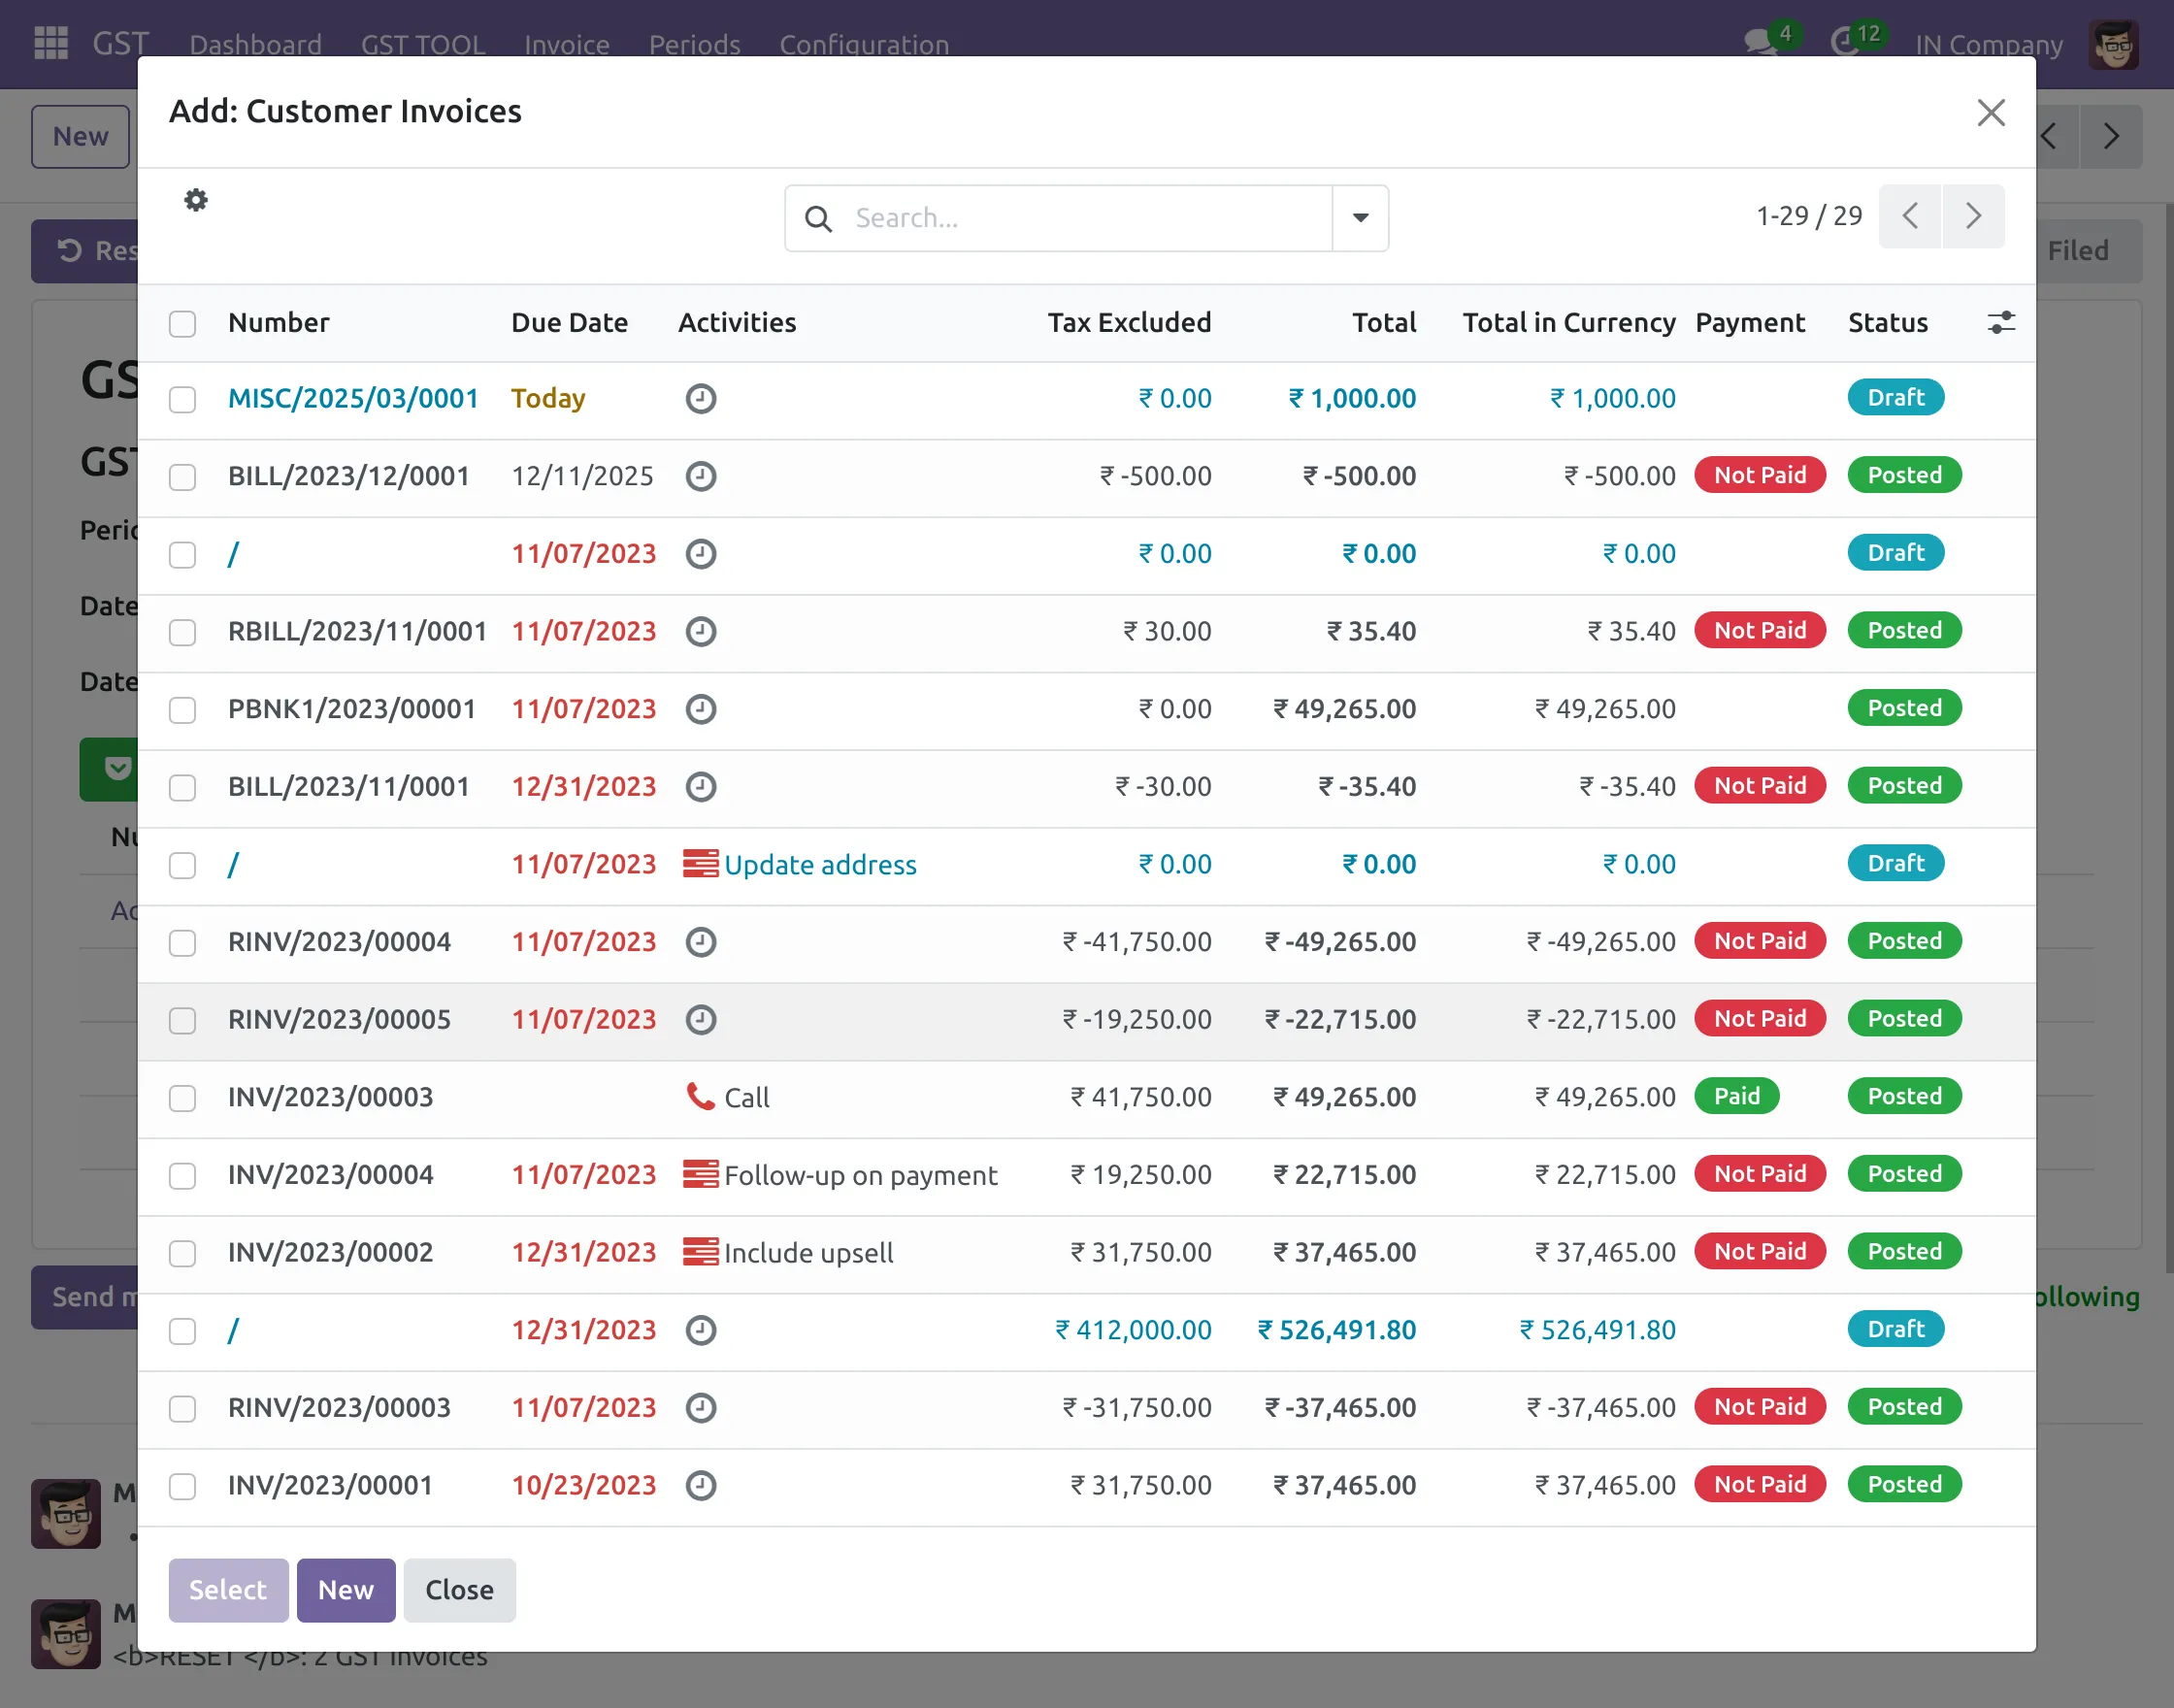Toggle the select-all checkbox in the header

(x=182, y=323)
